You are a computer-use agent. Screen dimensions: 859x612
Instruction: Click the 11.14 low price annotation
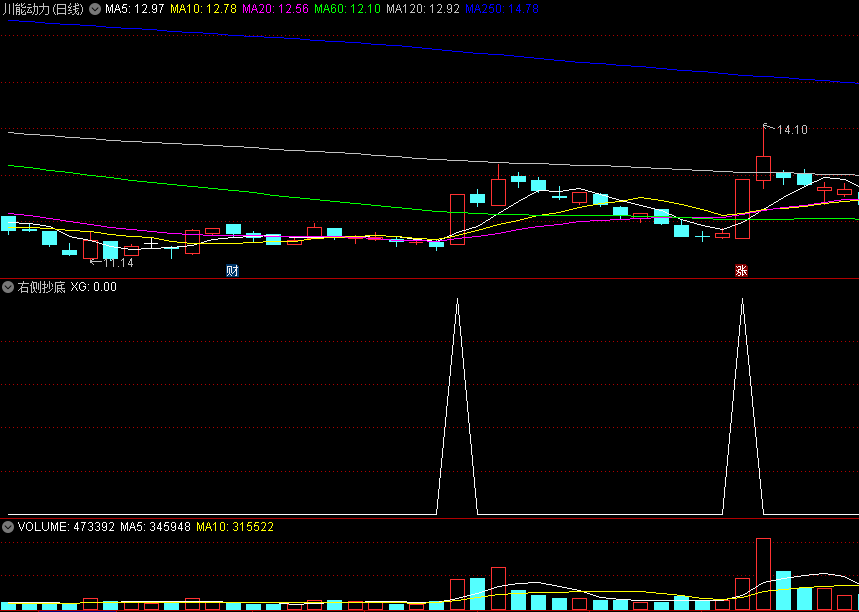(118, 263)
